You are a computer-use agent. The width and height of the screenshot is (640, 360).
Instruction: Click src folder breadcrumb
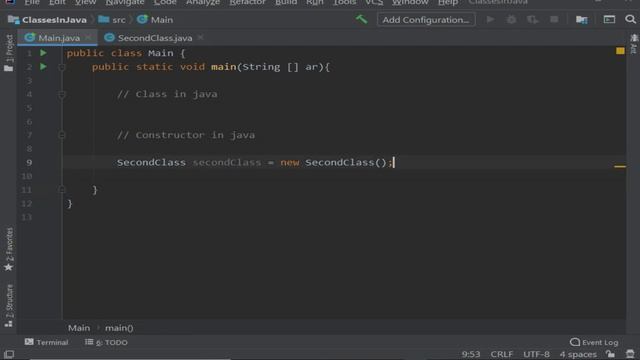pyautogui.click(x=112, y=20)
